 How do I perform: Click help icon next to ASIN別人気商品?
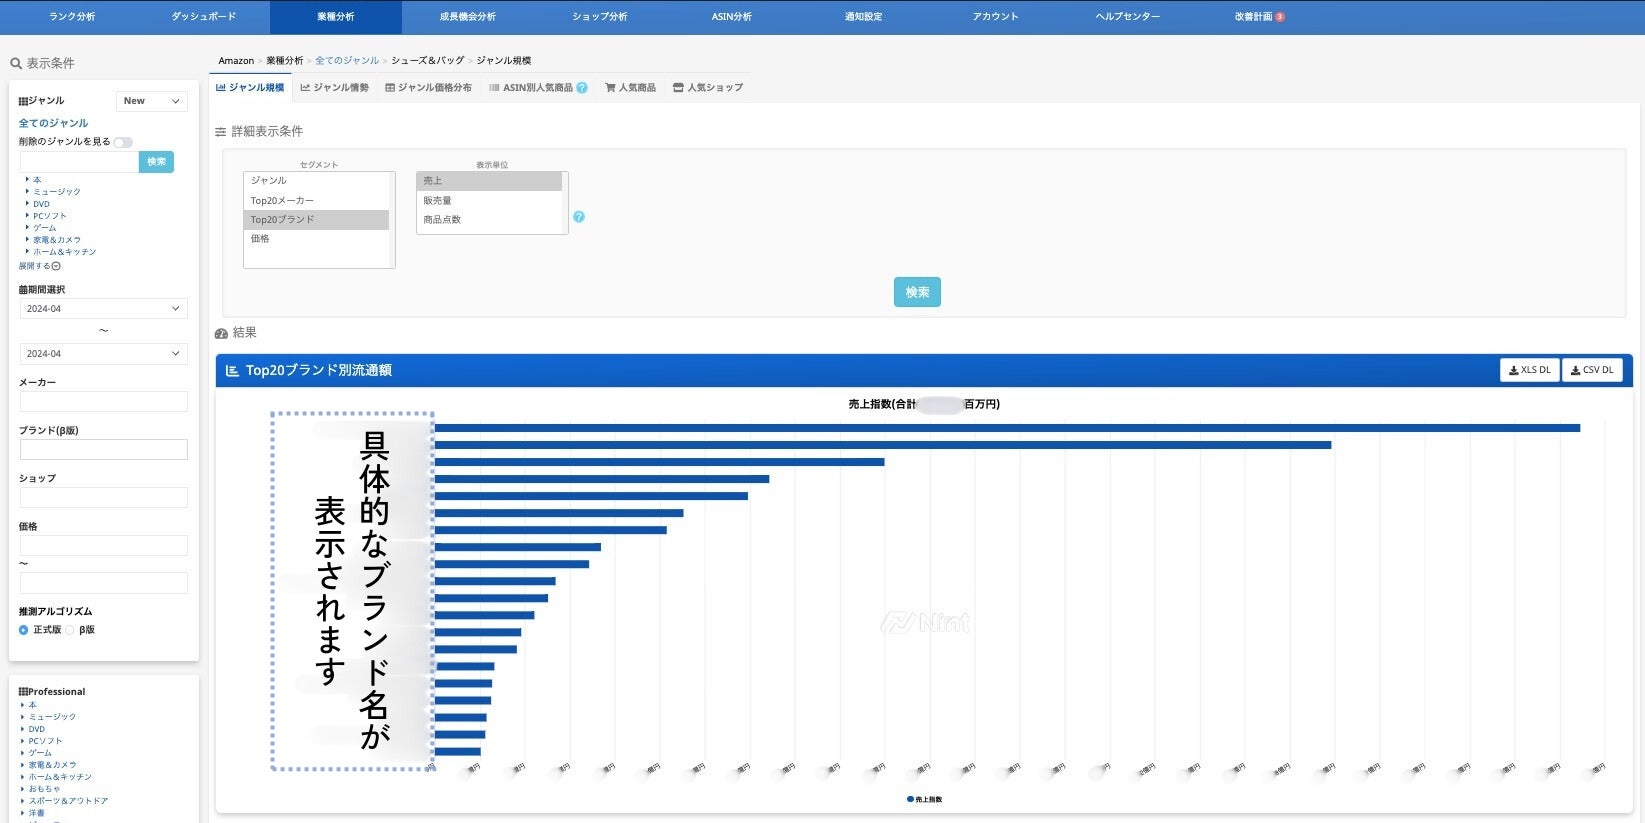click(x=582, y=88)
